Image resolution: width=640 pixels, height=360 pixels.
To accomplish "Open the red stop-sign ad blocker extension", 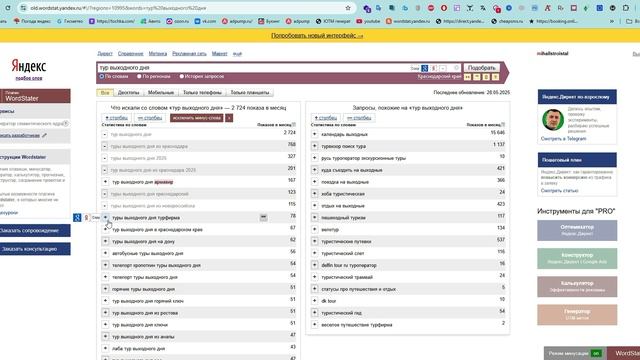I will [431, 8].
